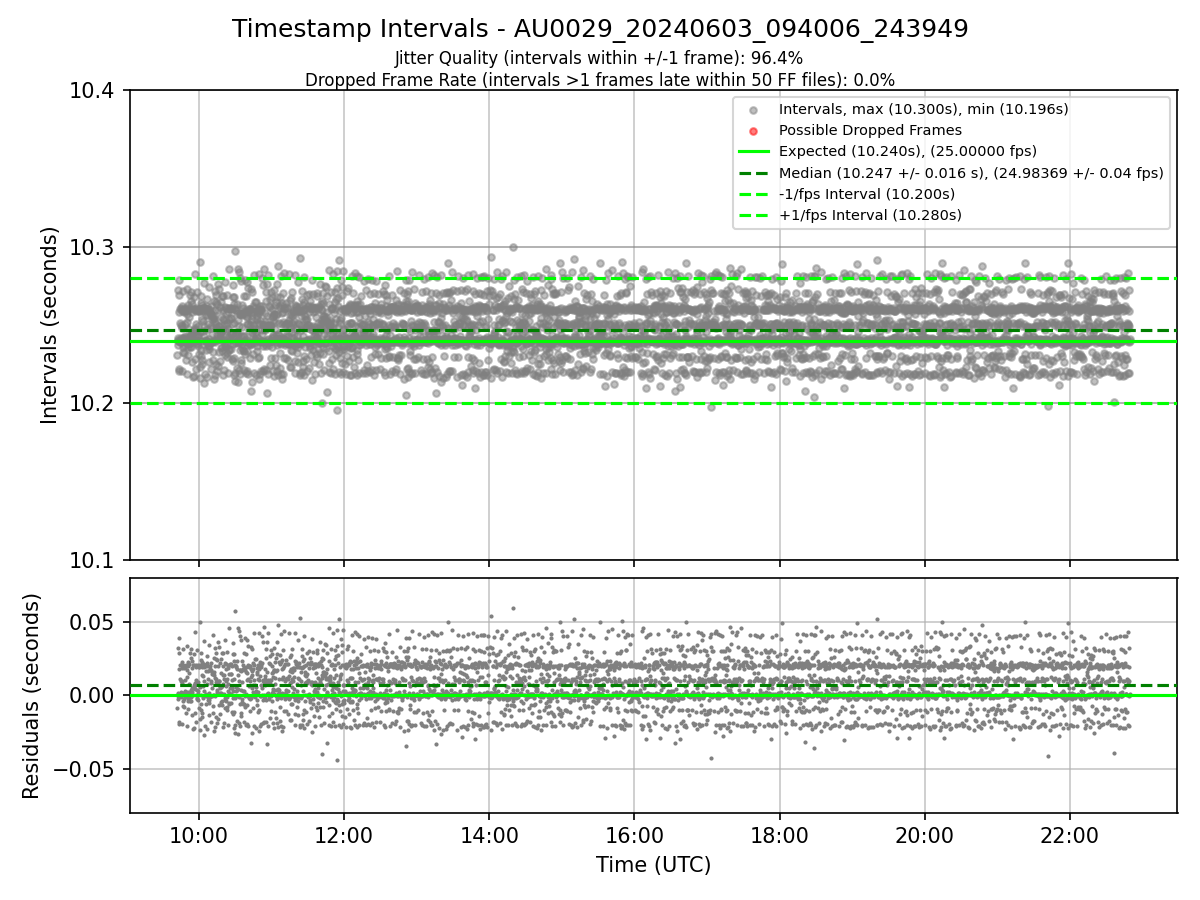Viewport: 1200px width, 900px height.
Task: Select the Dropped Frame Rate 0.0% subtitle line
Action: (x=600, y=80)
